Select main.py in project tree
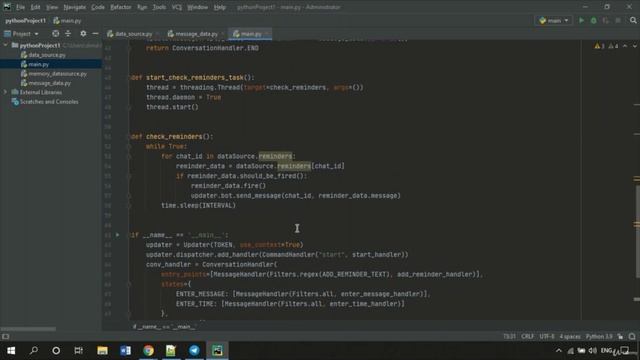Viewport: 640px width, 360px height. point(38,64)
